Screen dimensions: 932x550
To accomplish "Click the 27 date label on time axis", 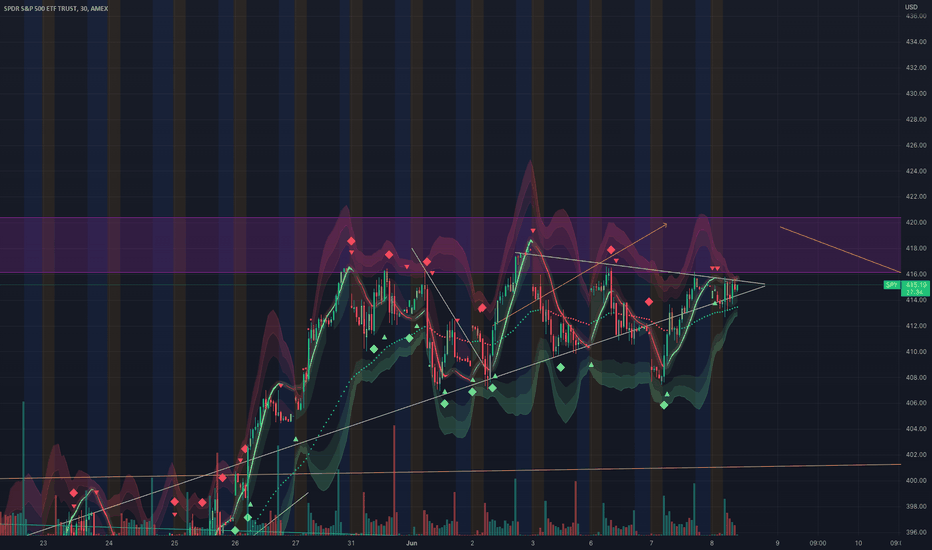I will [x=296, y=543].
